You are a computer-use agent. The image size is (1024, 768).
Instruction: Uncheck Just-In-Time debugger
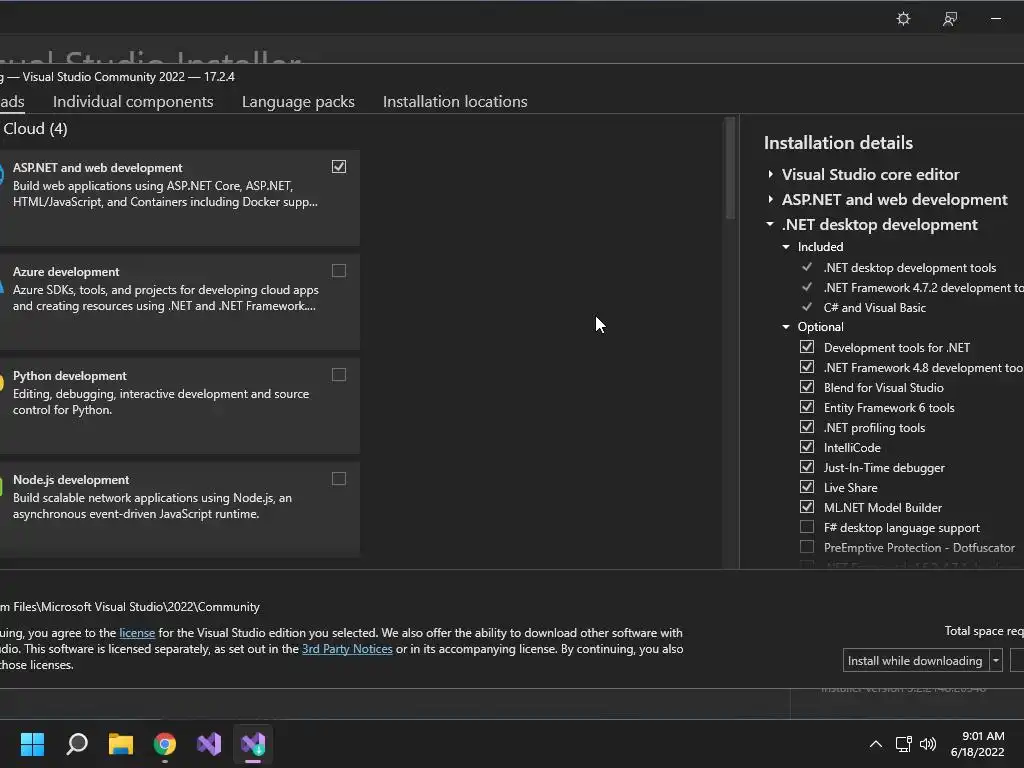coord(807,467)
